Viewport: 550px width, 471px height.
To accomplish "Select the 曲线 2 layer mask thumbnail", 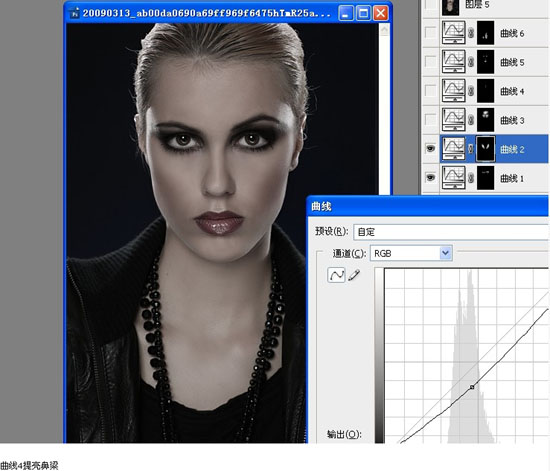I will (485, 149).
